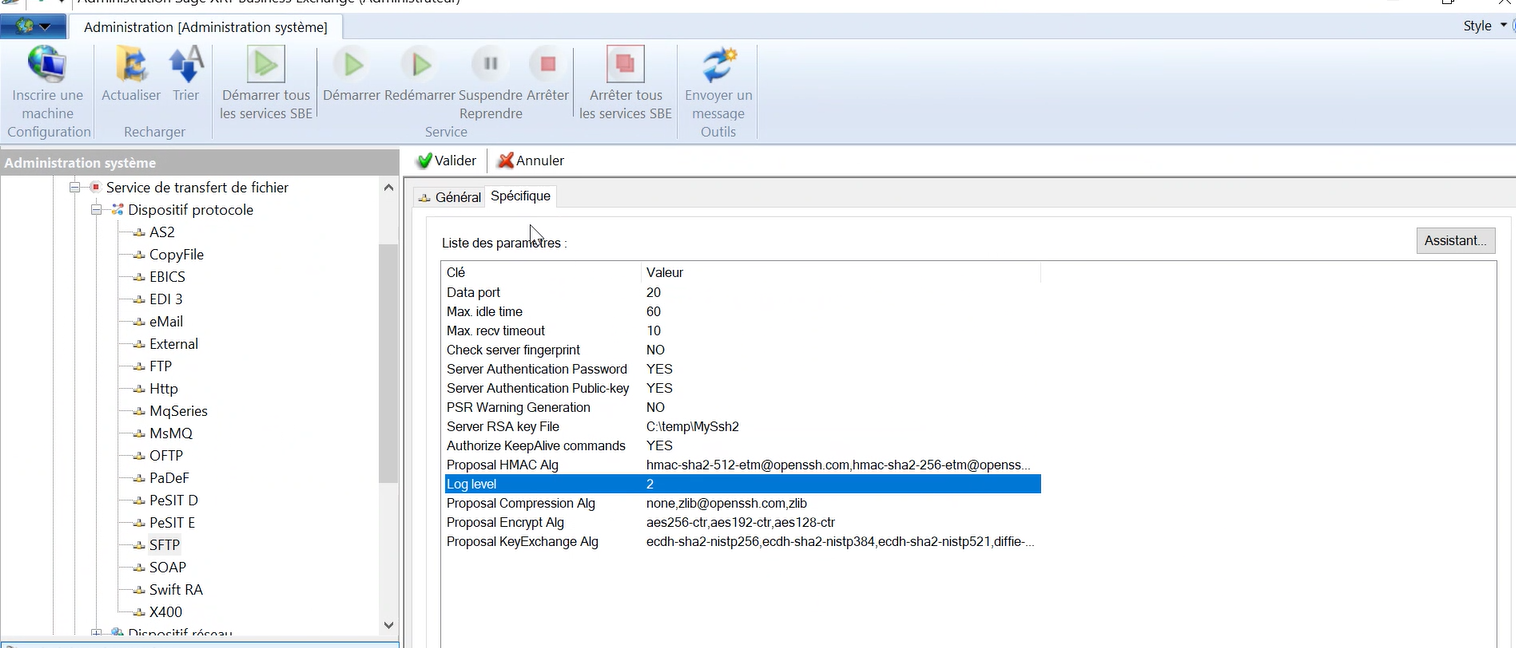This screenshot has height=648, width=1516.
Task: Stop all services with Arrêter tous
Action: point(625,65)
